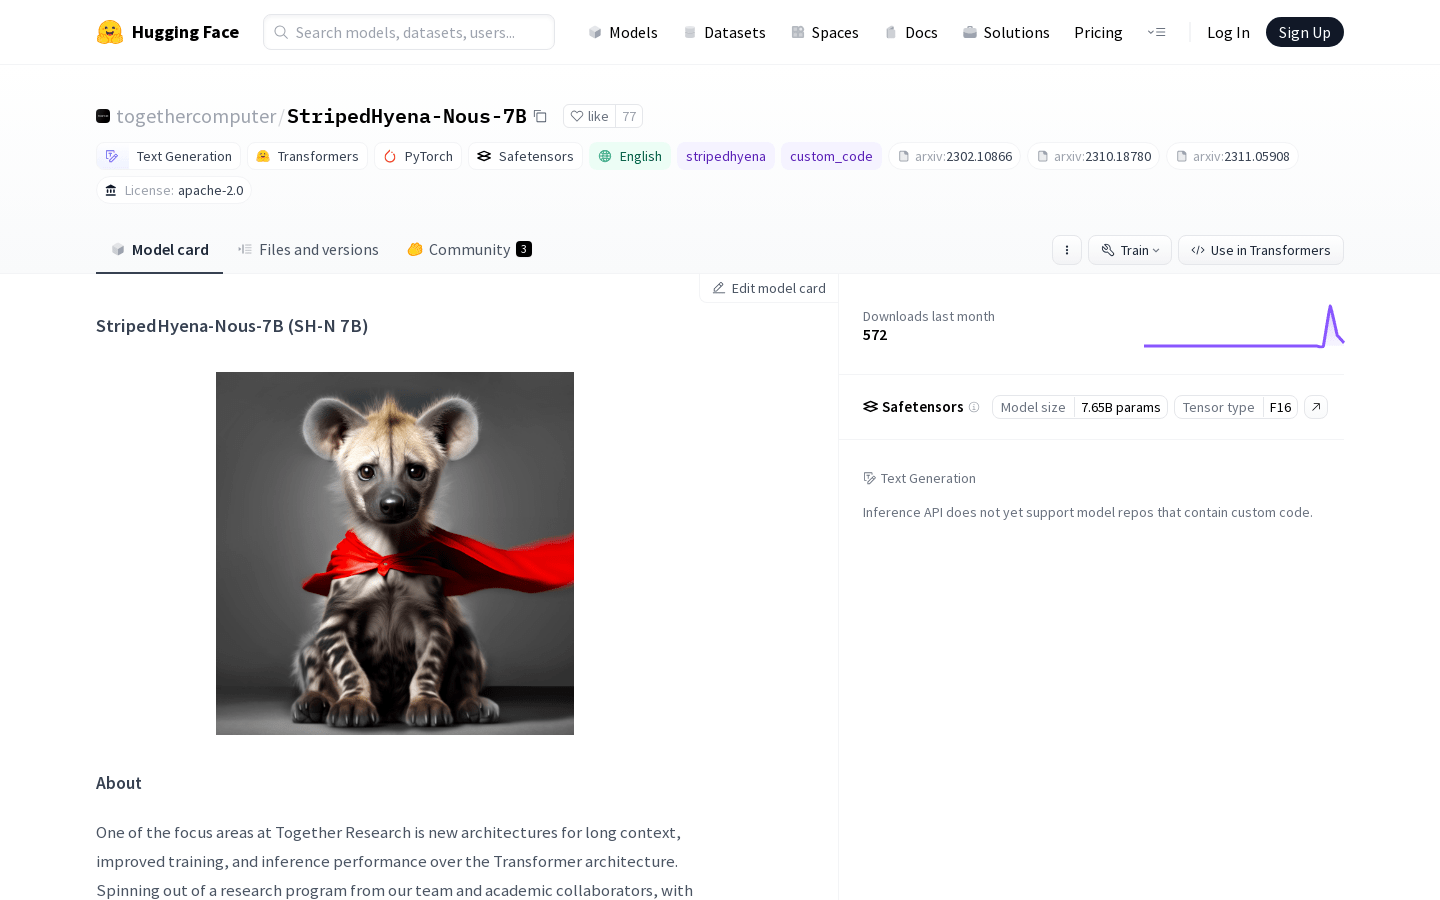This screenshot has width=1440, height=900.
Task: Filter by the English language tag
Action: point(630,156)
